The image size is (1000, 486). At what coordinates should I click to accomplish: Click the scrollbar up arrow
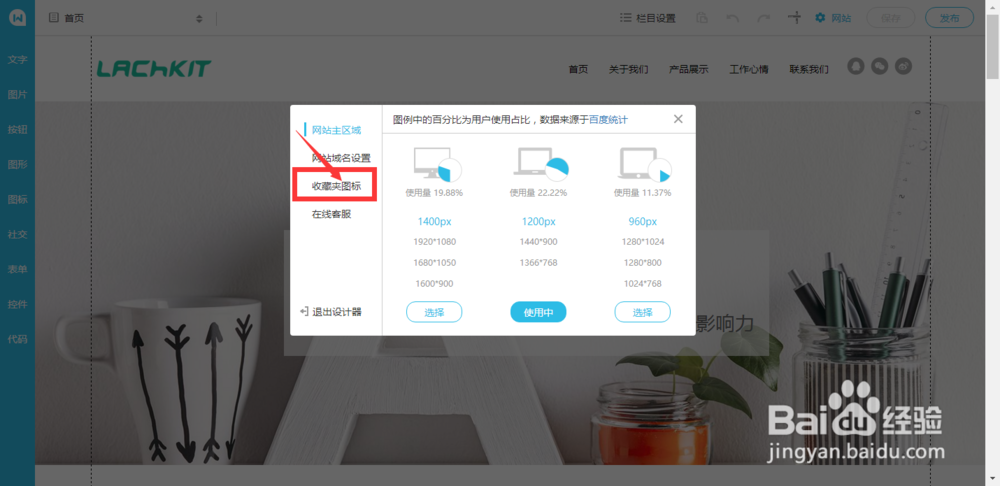[994, 5]
